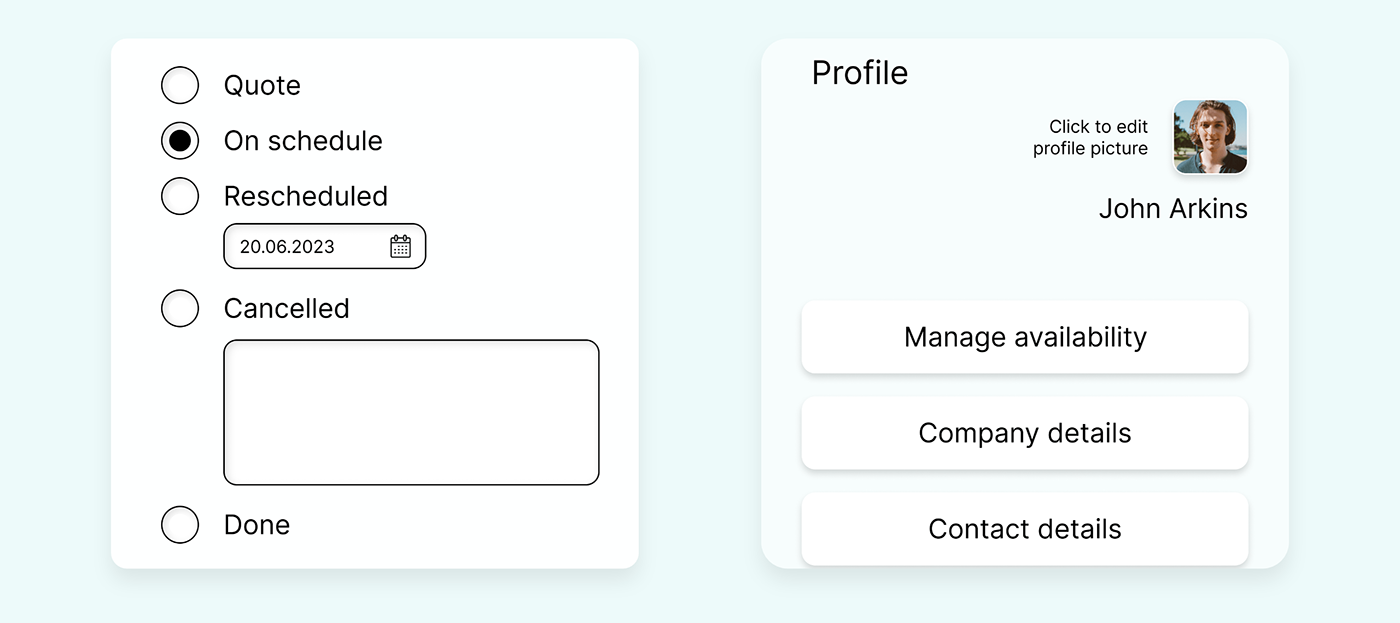Viewport: 1400px width, 623px height.
Task: Click the John Arkins name text
Action: [1173, 208]
